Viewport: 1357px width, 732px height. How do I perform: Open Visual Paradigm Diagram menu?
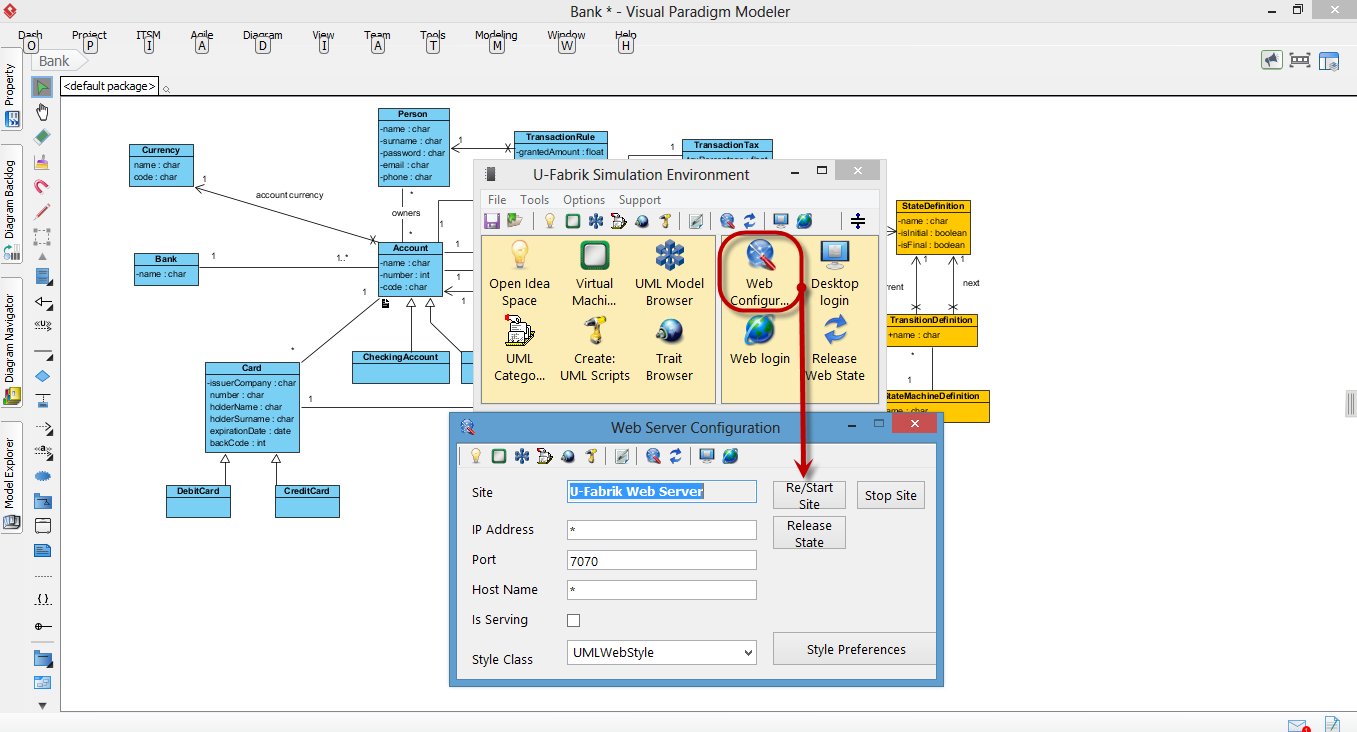click(262, 35)
